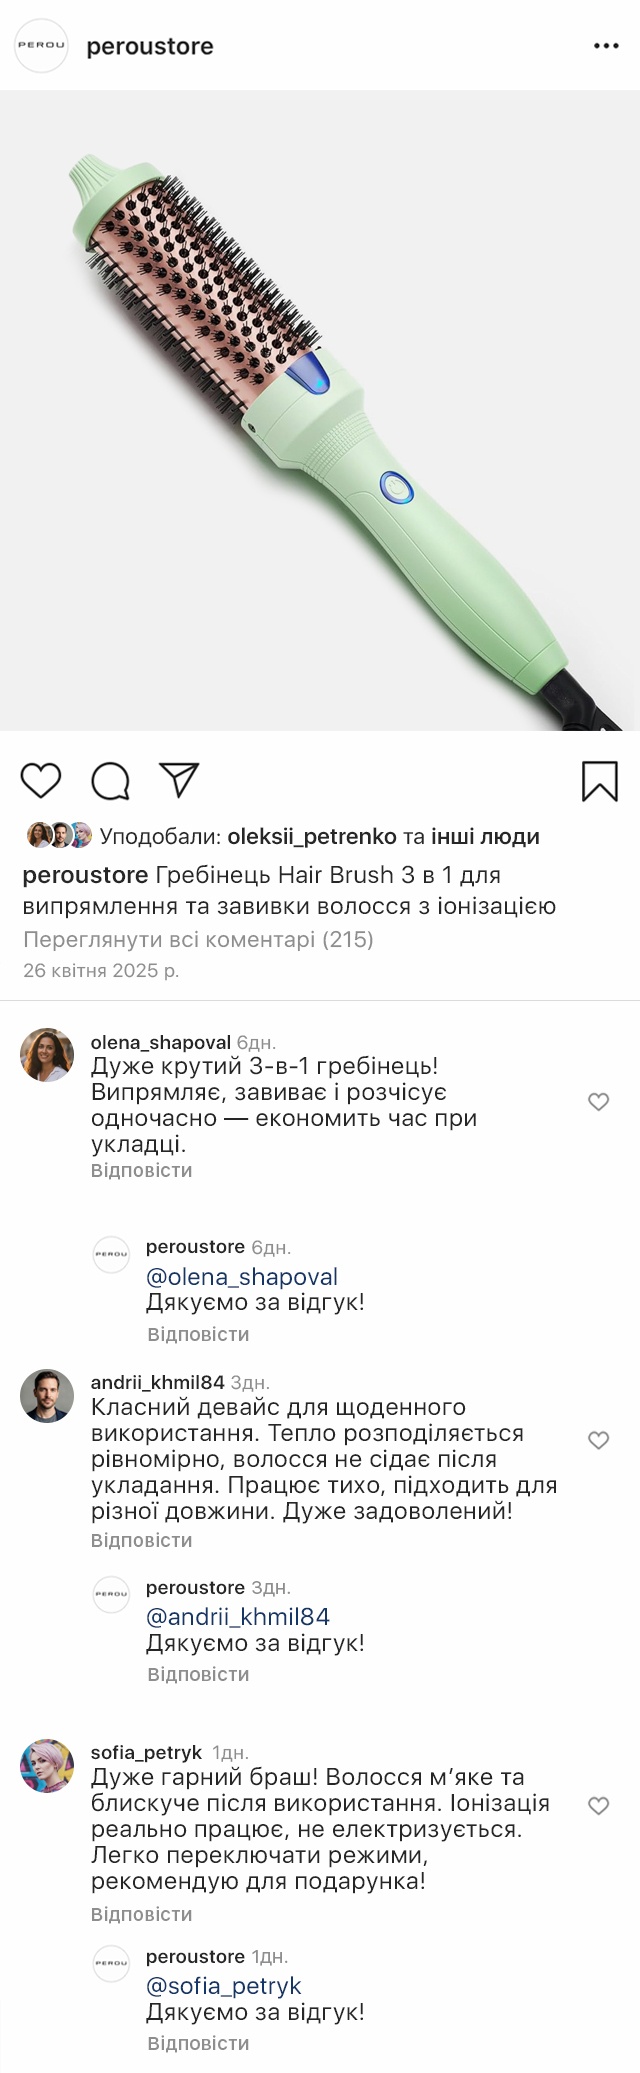Share the post with the paper plane icon
Viewport: 640px width, 2073px height.
(x=179, y=780)
